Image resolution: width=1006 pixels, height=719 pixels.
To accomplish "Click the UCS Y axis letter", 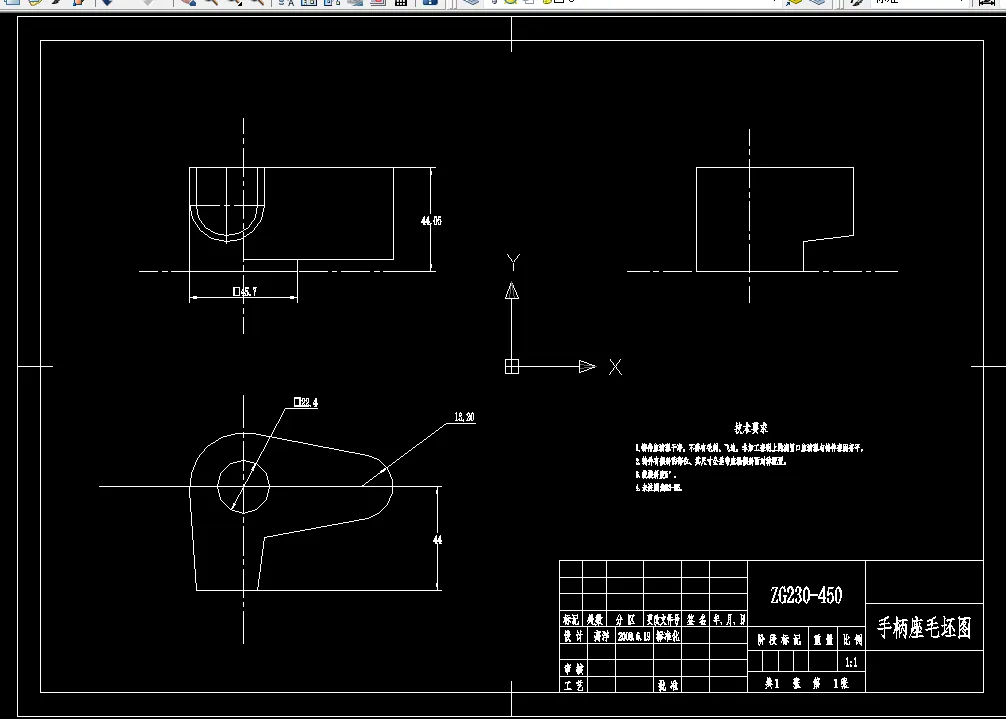I will point(513,262).
